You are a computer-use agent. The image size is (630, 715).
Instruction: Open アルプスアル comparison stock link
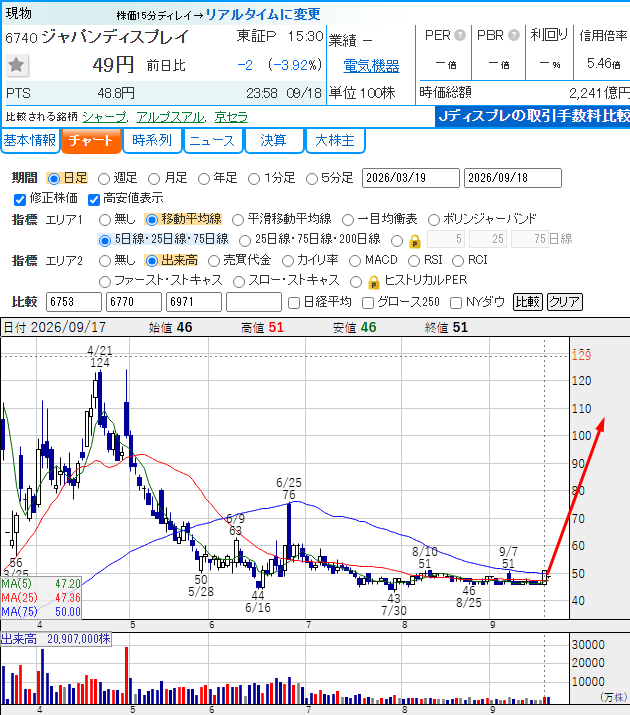170,117
